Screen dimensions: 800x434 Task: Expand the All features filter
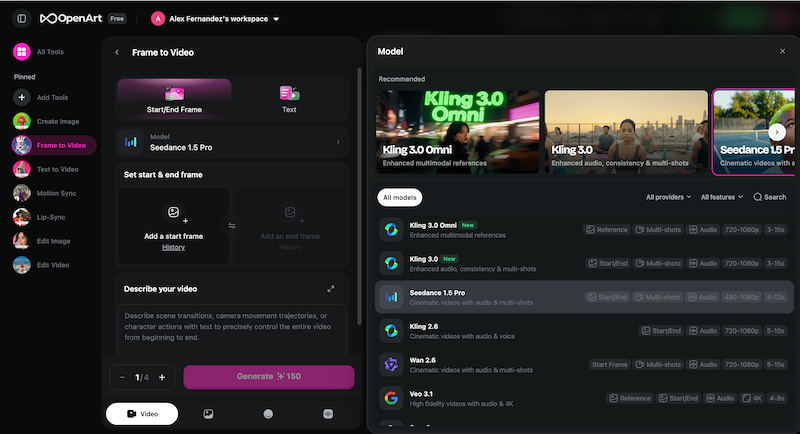tap(721, 197)
